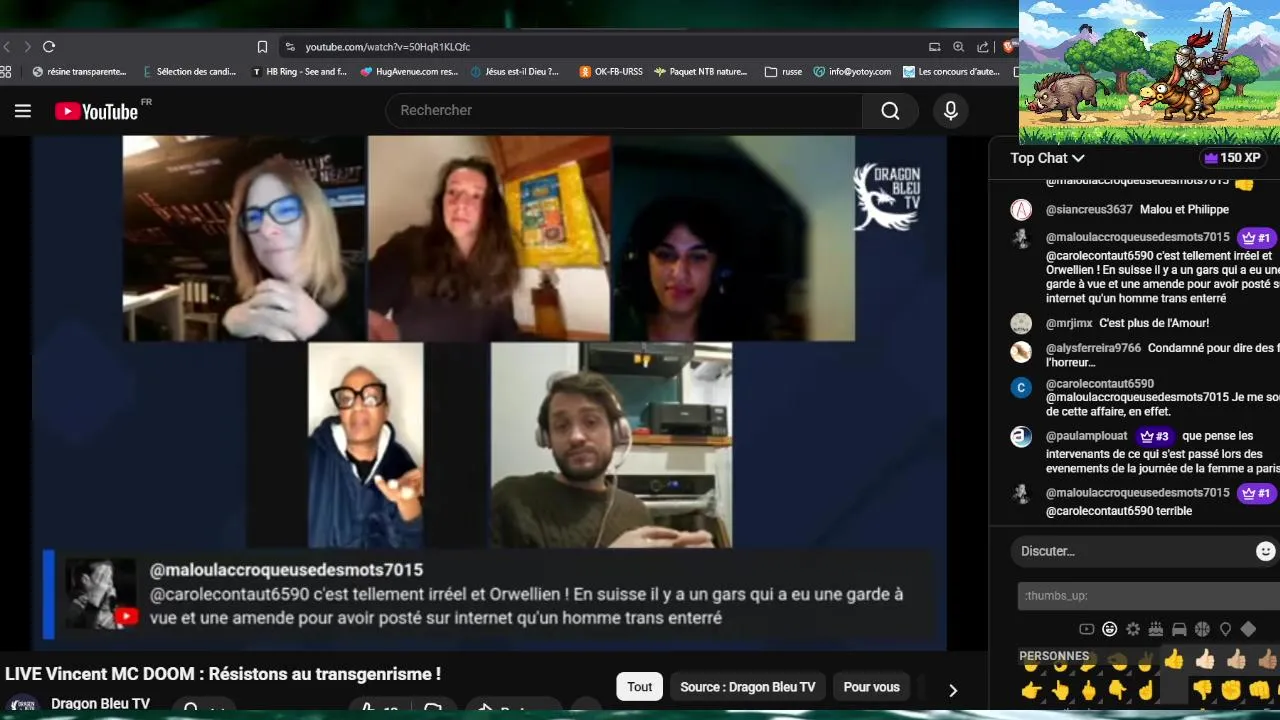This screenshot has height=720, width=1280.
Task: Select the YouTube emoji category
Action: (x=1087, y=629)
